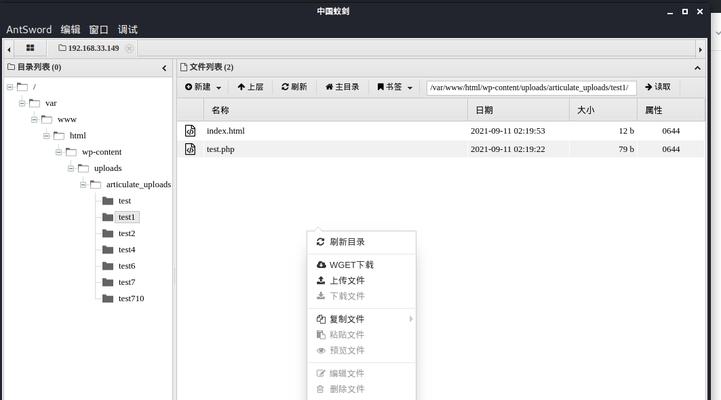Collapse the articulate_uploads tree node
Viewport: 721px width, 400px height.
[83, 184]
